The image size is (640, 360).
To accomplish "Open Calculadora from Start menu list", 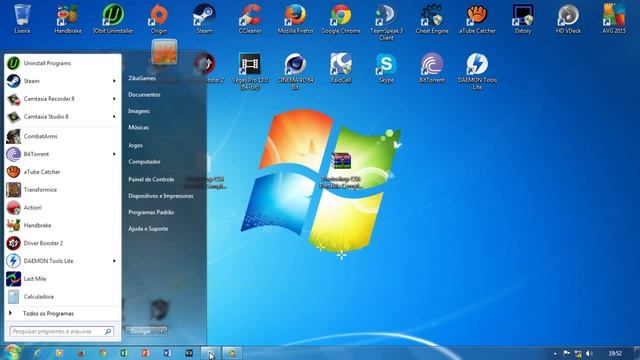I will click(62, 297).
